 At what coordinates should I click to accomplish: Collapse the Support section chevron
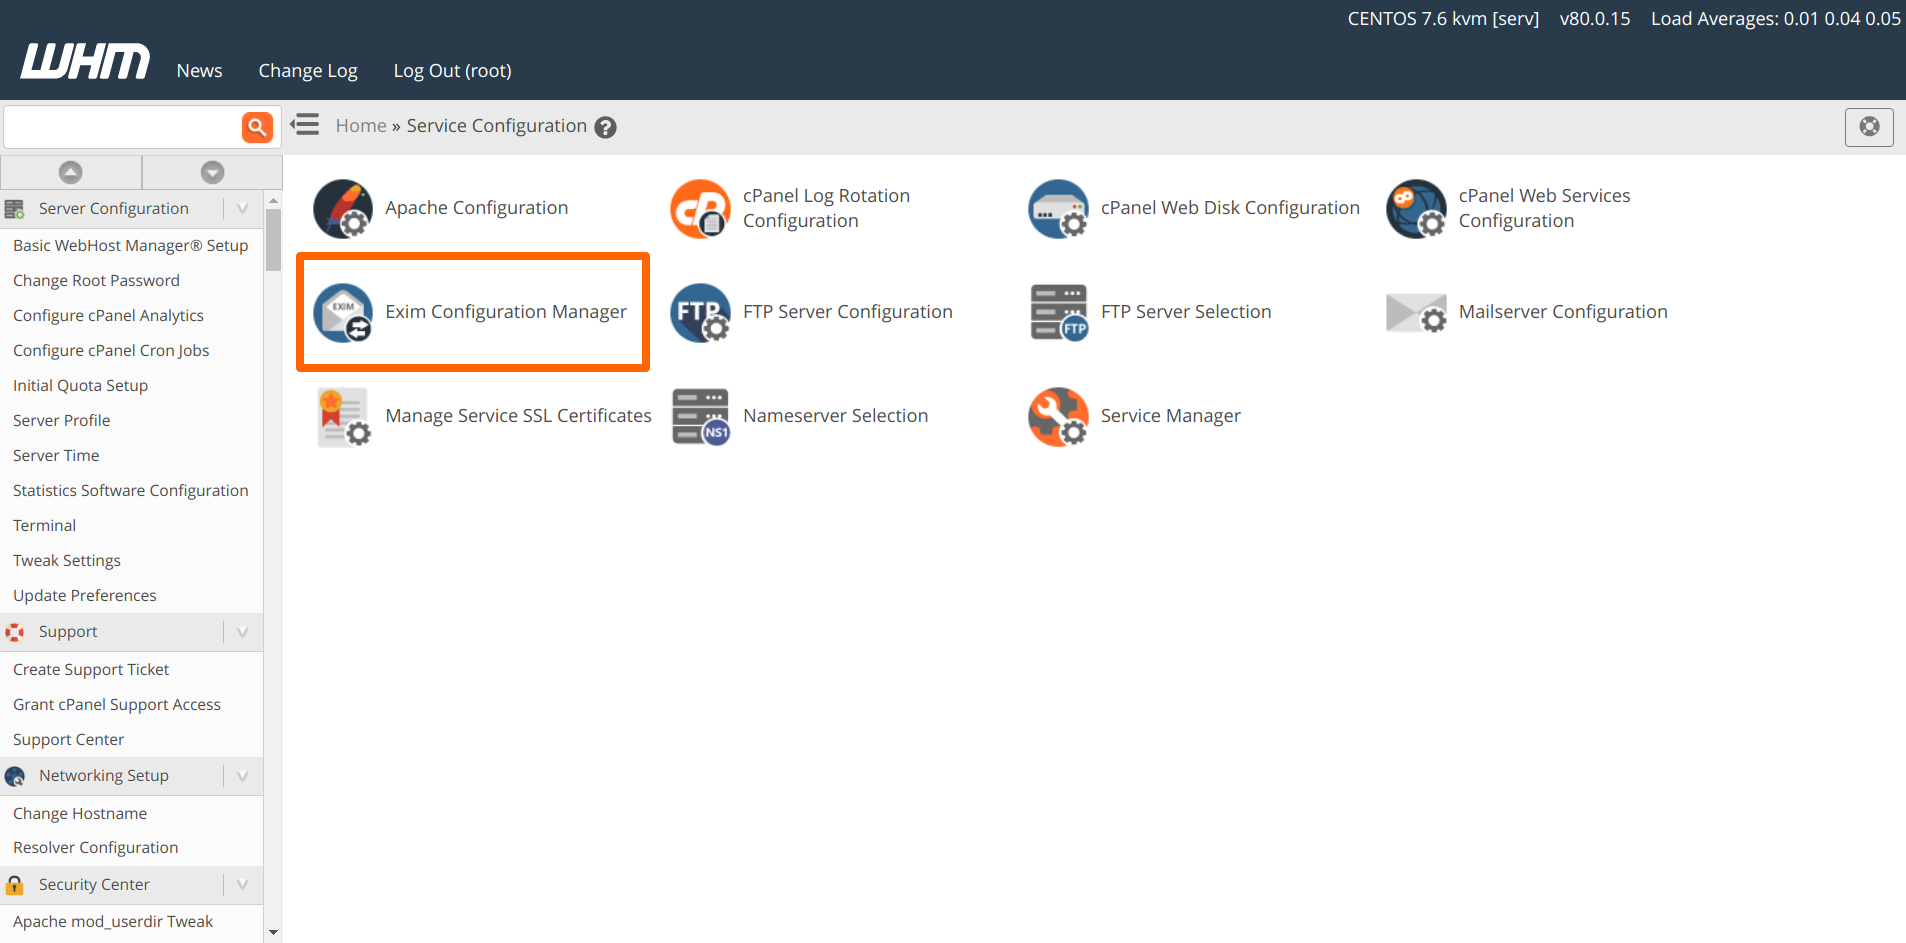[x=242, y=632]
